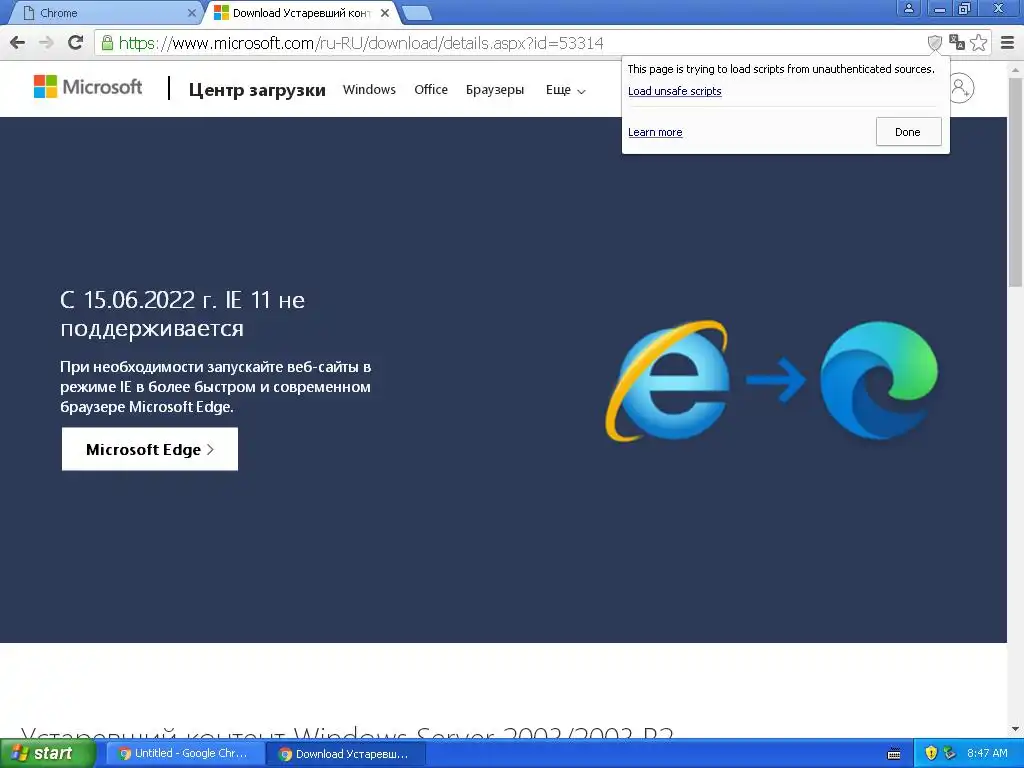Viewport: 1024px width, 768px height.
Task: Bookmark this page with the star icon
Action: coord(978,43)
